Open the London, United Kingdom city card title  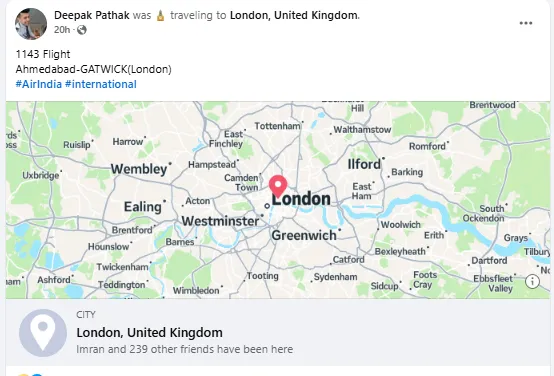coord(149,333)
